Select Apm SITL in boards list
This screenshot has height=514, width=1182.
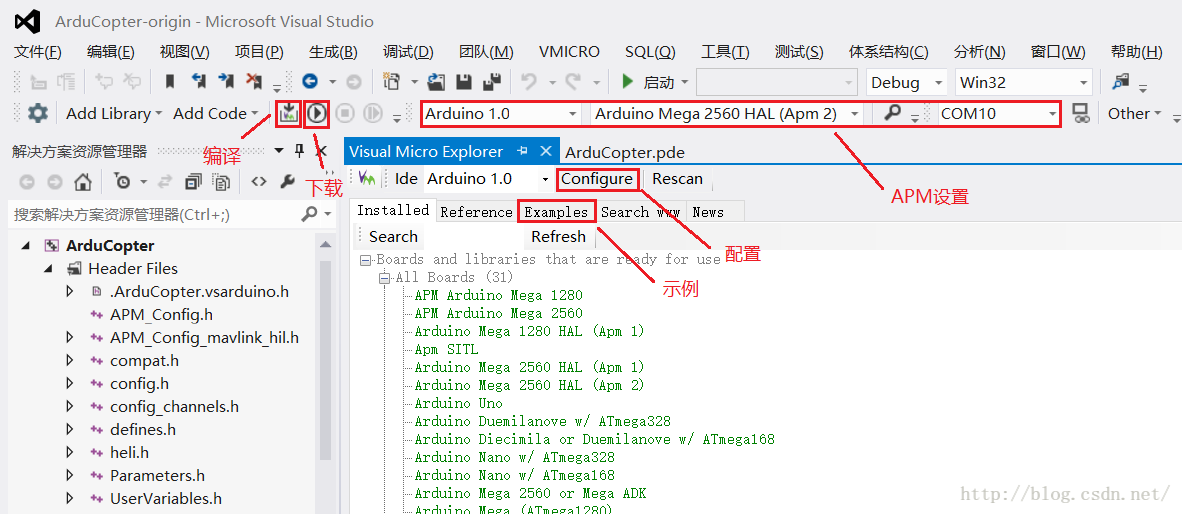(x=446, y=350)
